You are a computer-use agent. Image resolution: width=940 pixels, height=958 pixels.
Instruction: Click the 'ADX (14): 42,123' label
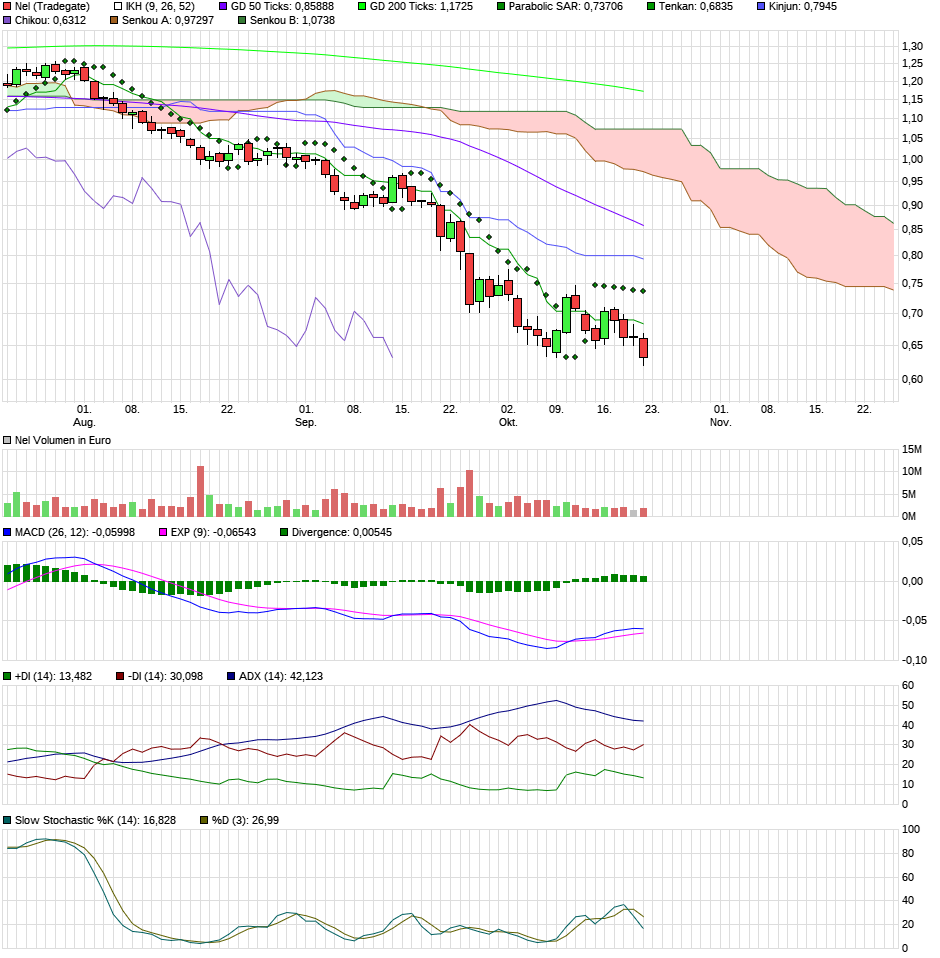point(281,677)
